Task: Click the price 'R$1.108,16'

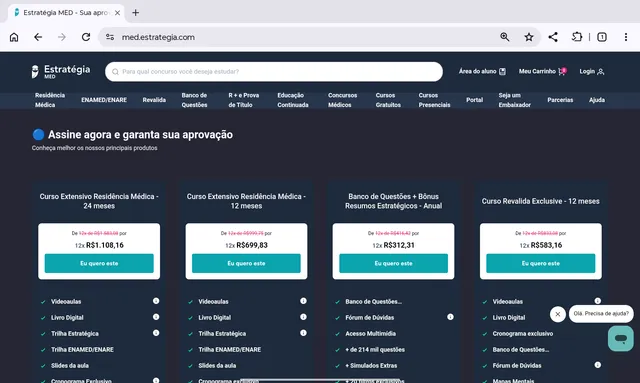Action: point(104,245)
